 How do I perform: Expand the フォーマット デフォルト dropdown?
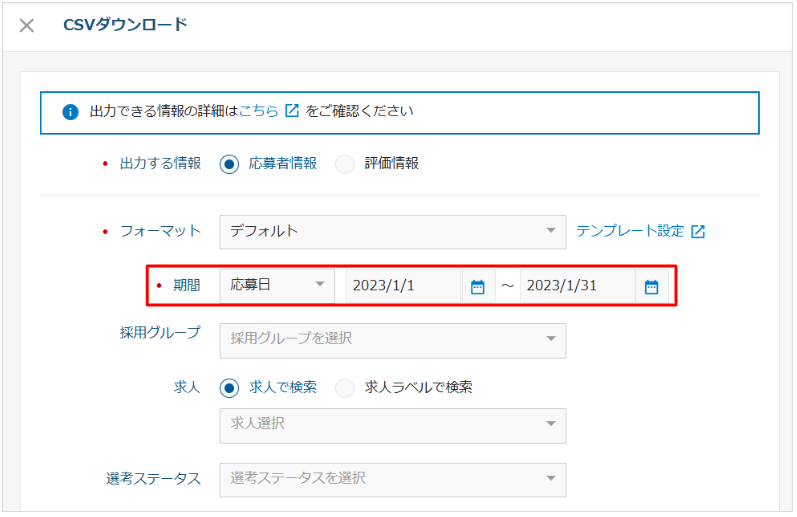coord(393,232)
